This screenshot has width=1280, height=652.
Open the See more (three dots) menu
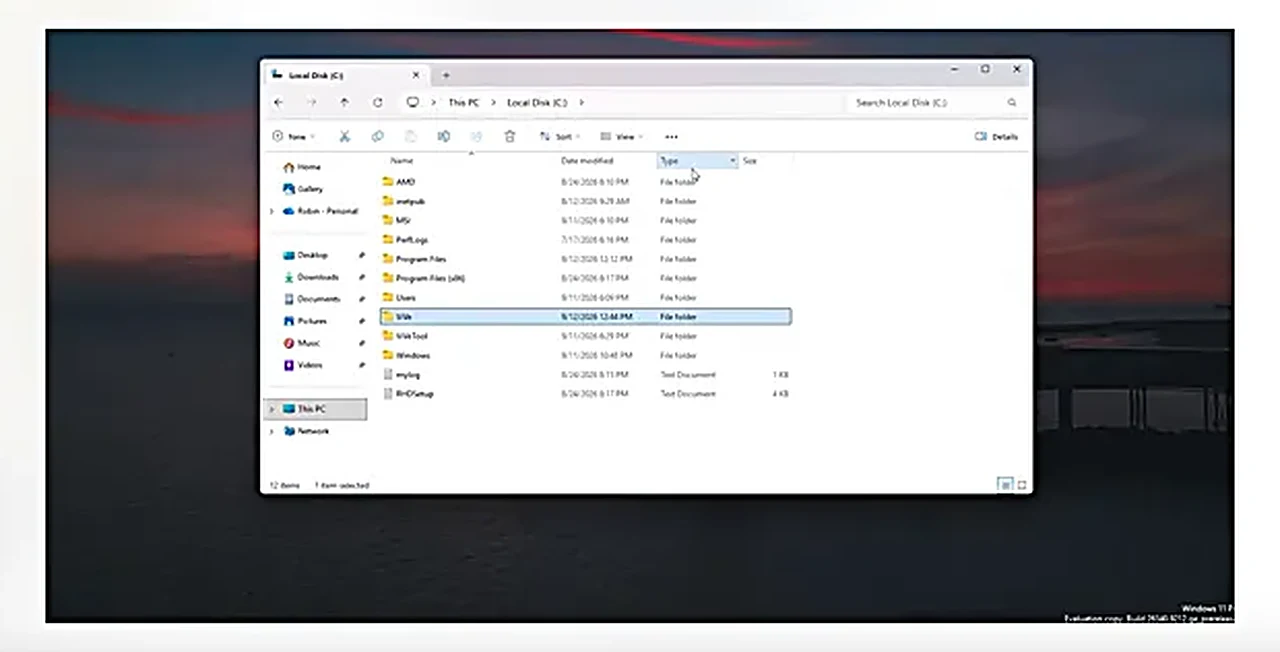671,137
